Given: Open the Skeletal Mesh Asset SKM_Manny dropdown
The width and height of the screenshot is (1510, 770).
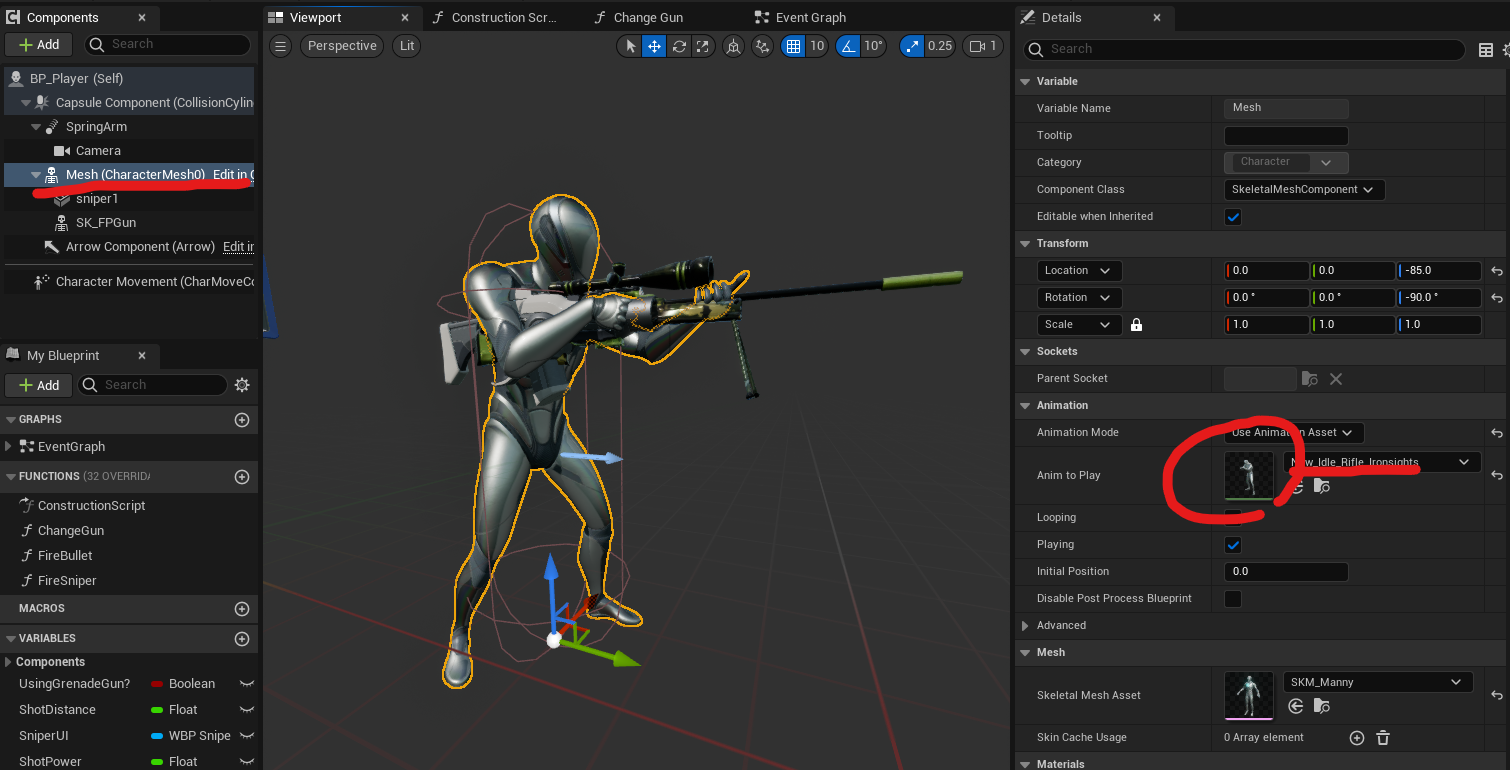Looking at the screenshot, I should pyautogui.click(x=1378, y=682).
